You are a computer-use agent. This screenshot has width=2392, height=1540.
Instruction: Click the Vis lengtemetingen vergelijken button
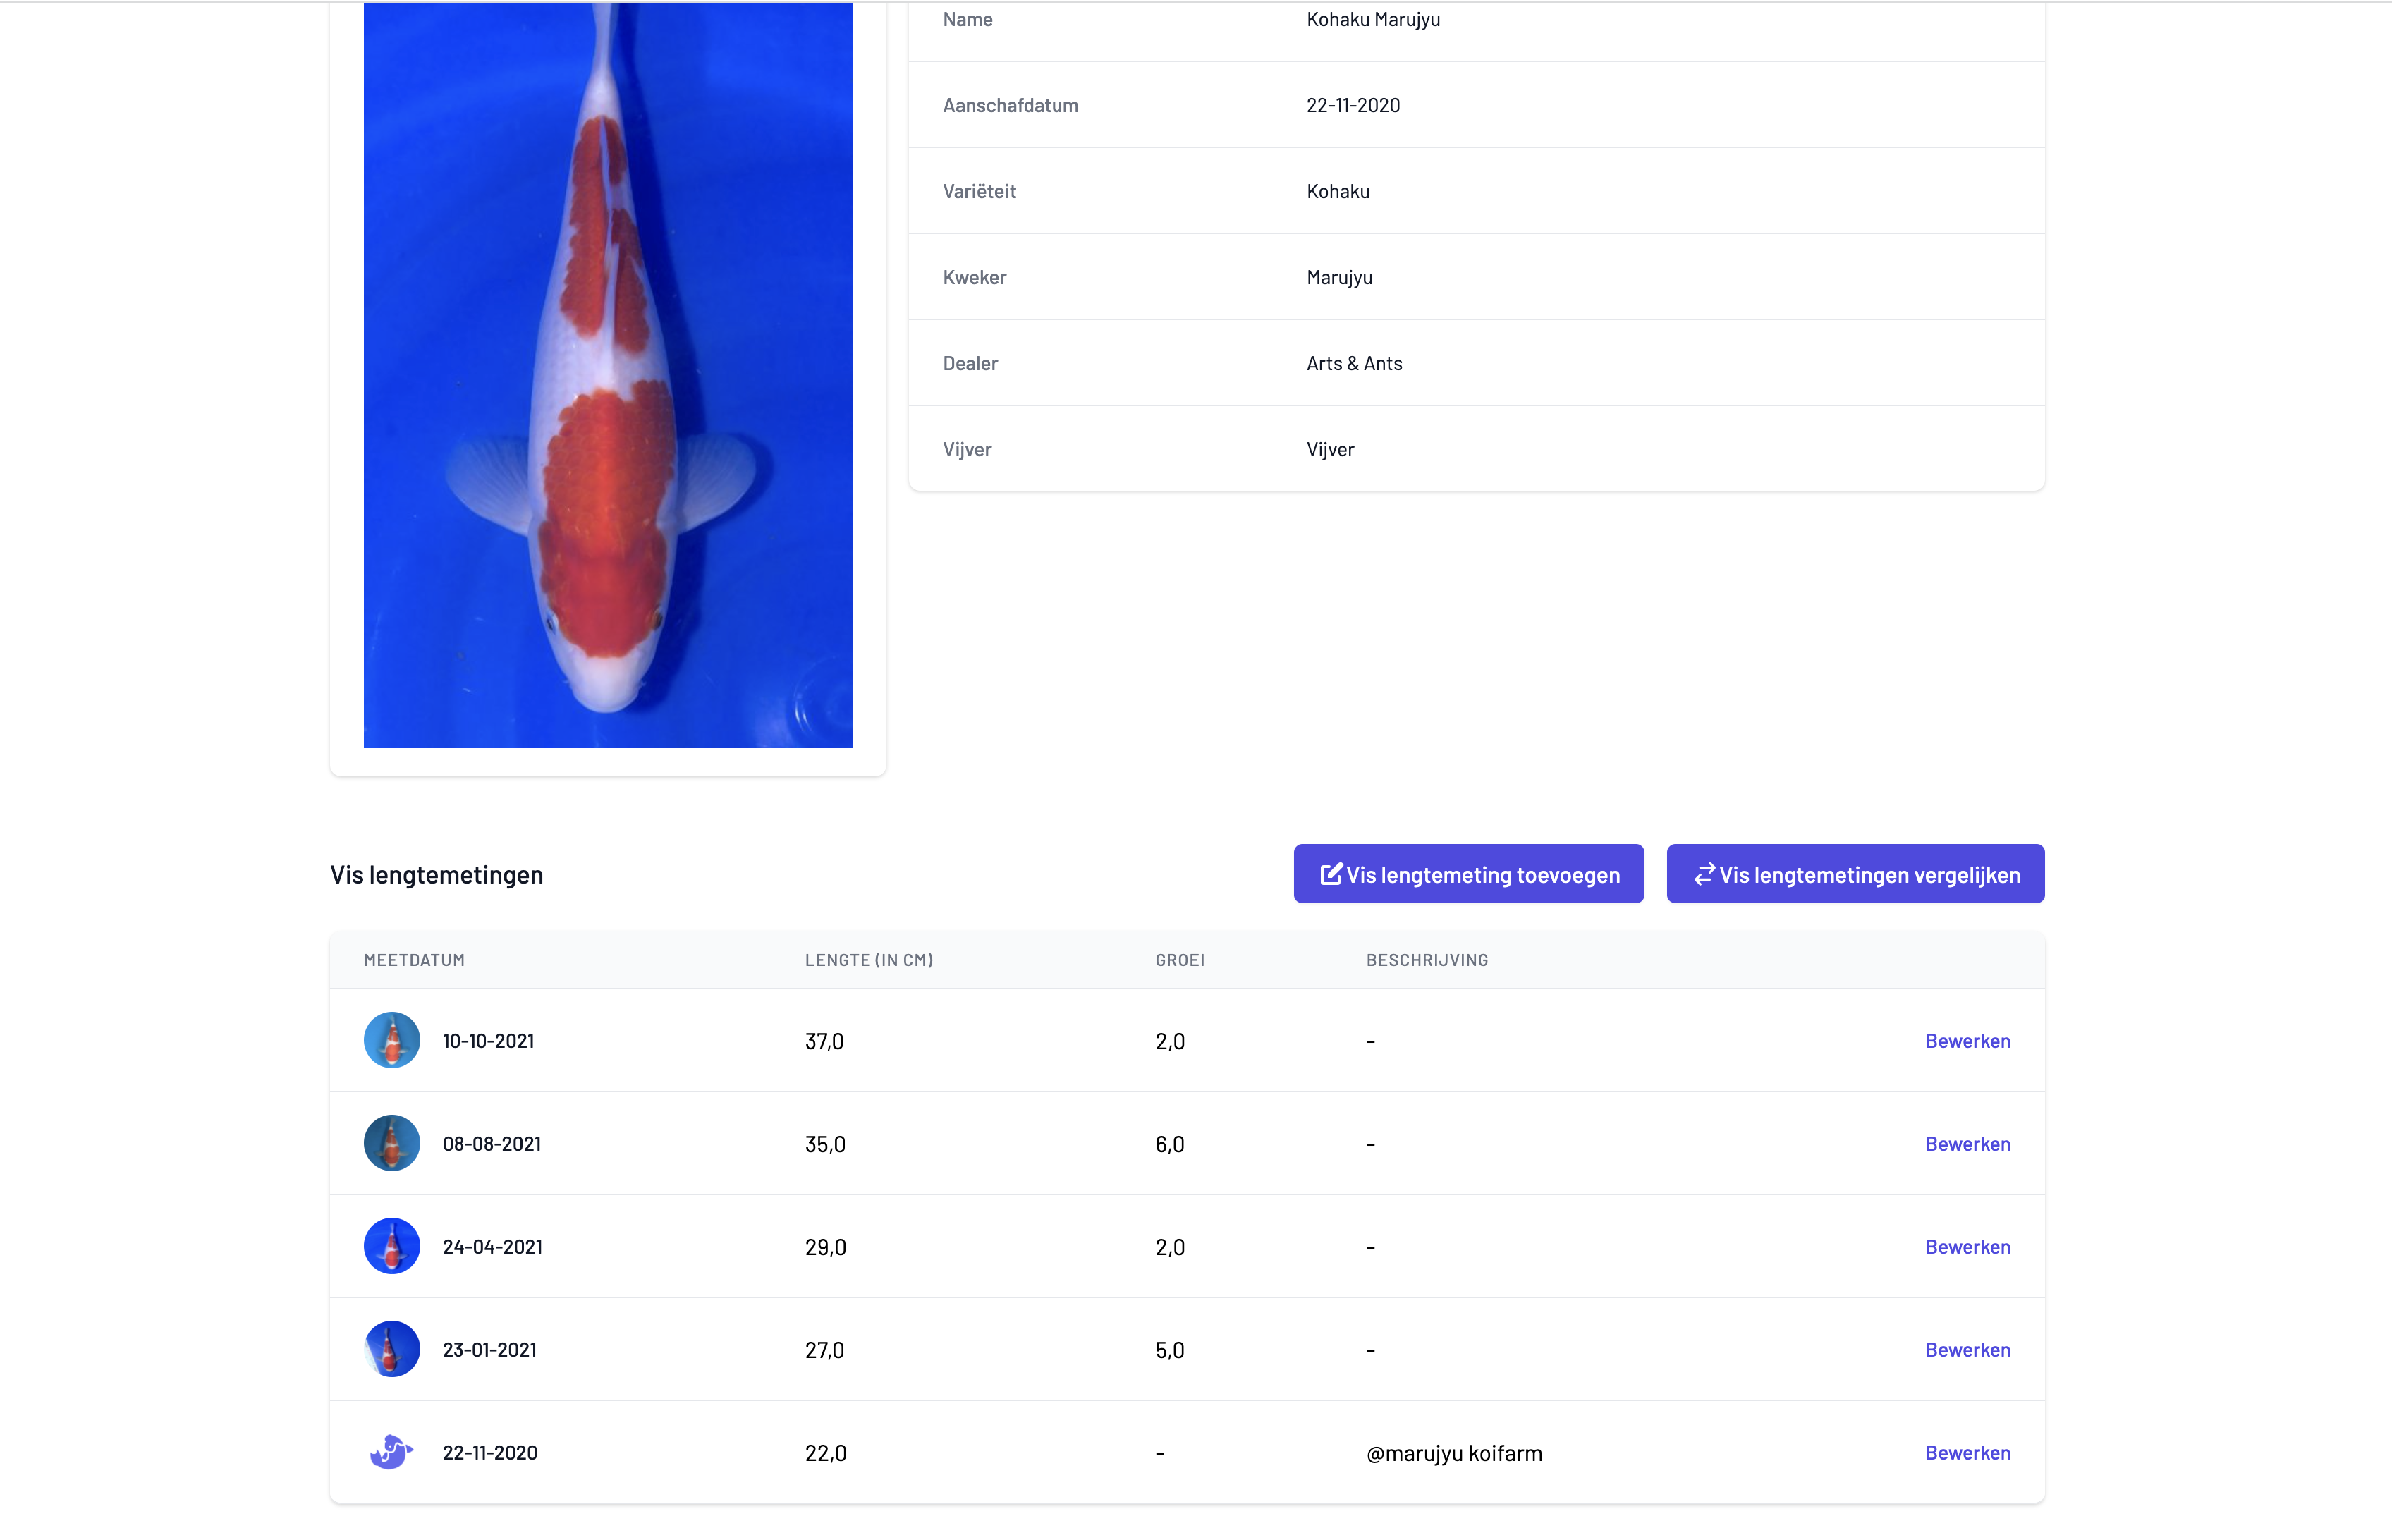click(x=1855, y=874)
